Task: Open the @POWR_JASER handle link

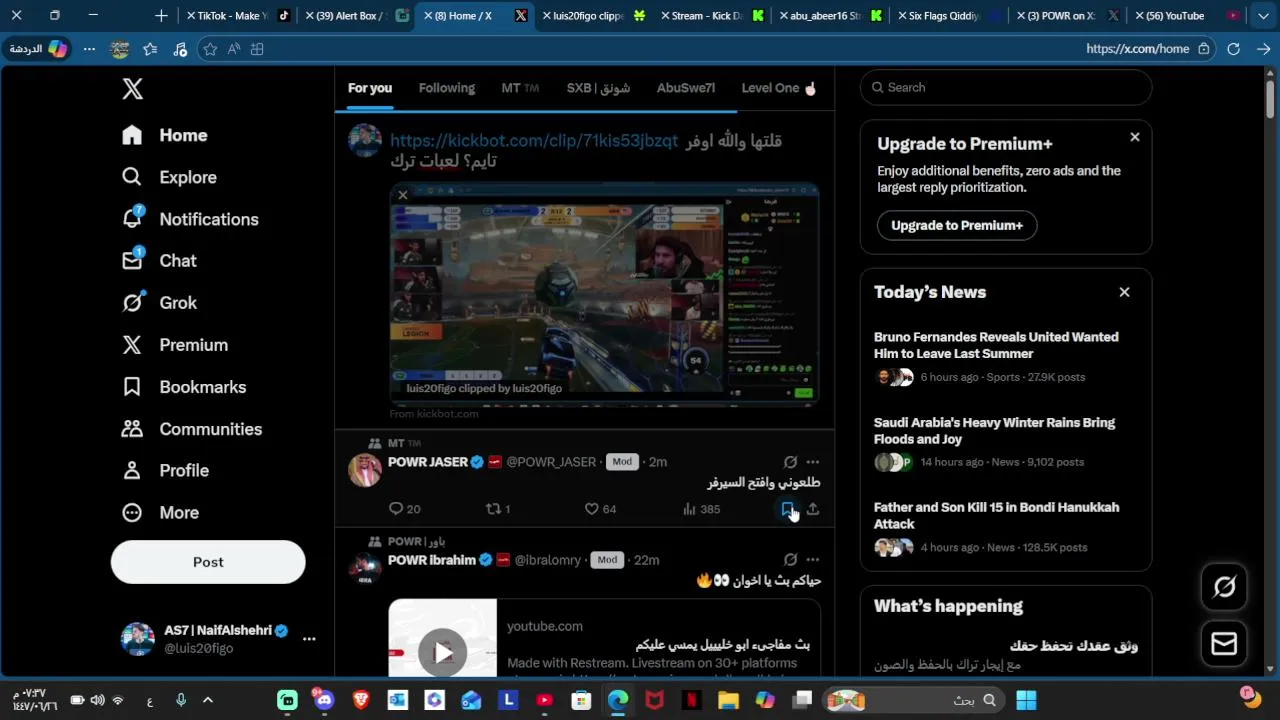Action: click(x=551, y=462)
